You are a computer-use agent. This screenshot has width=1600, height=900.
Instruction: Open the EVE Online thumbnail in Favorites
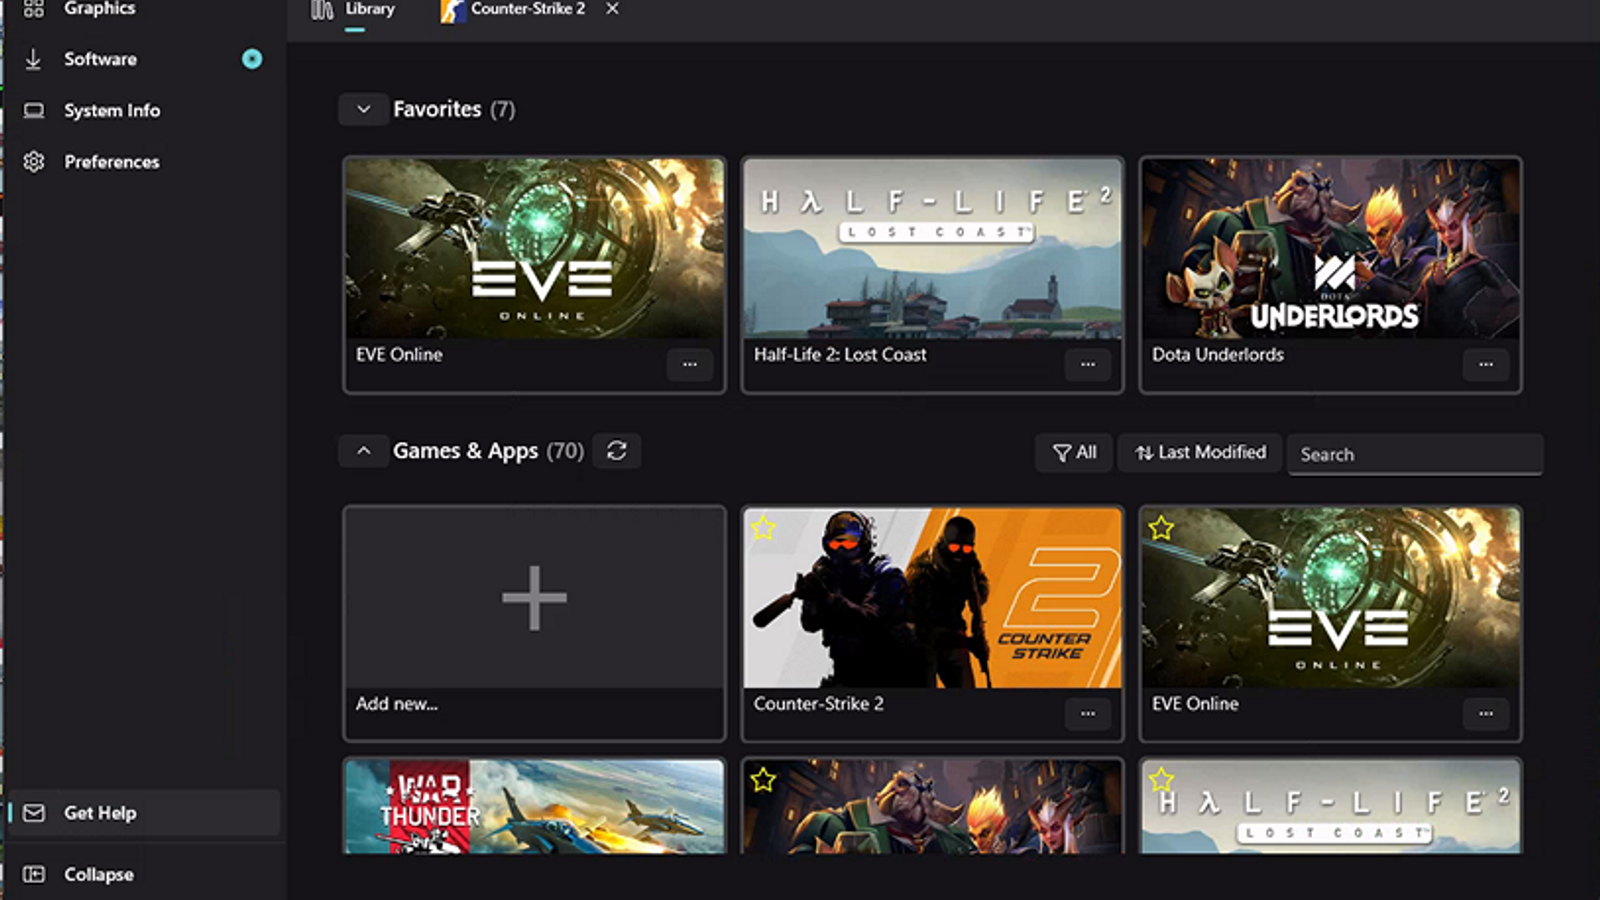534,248
